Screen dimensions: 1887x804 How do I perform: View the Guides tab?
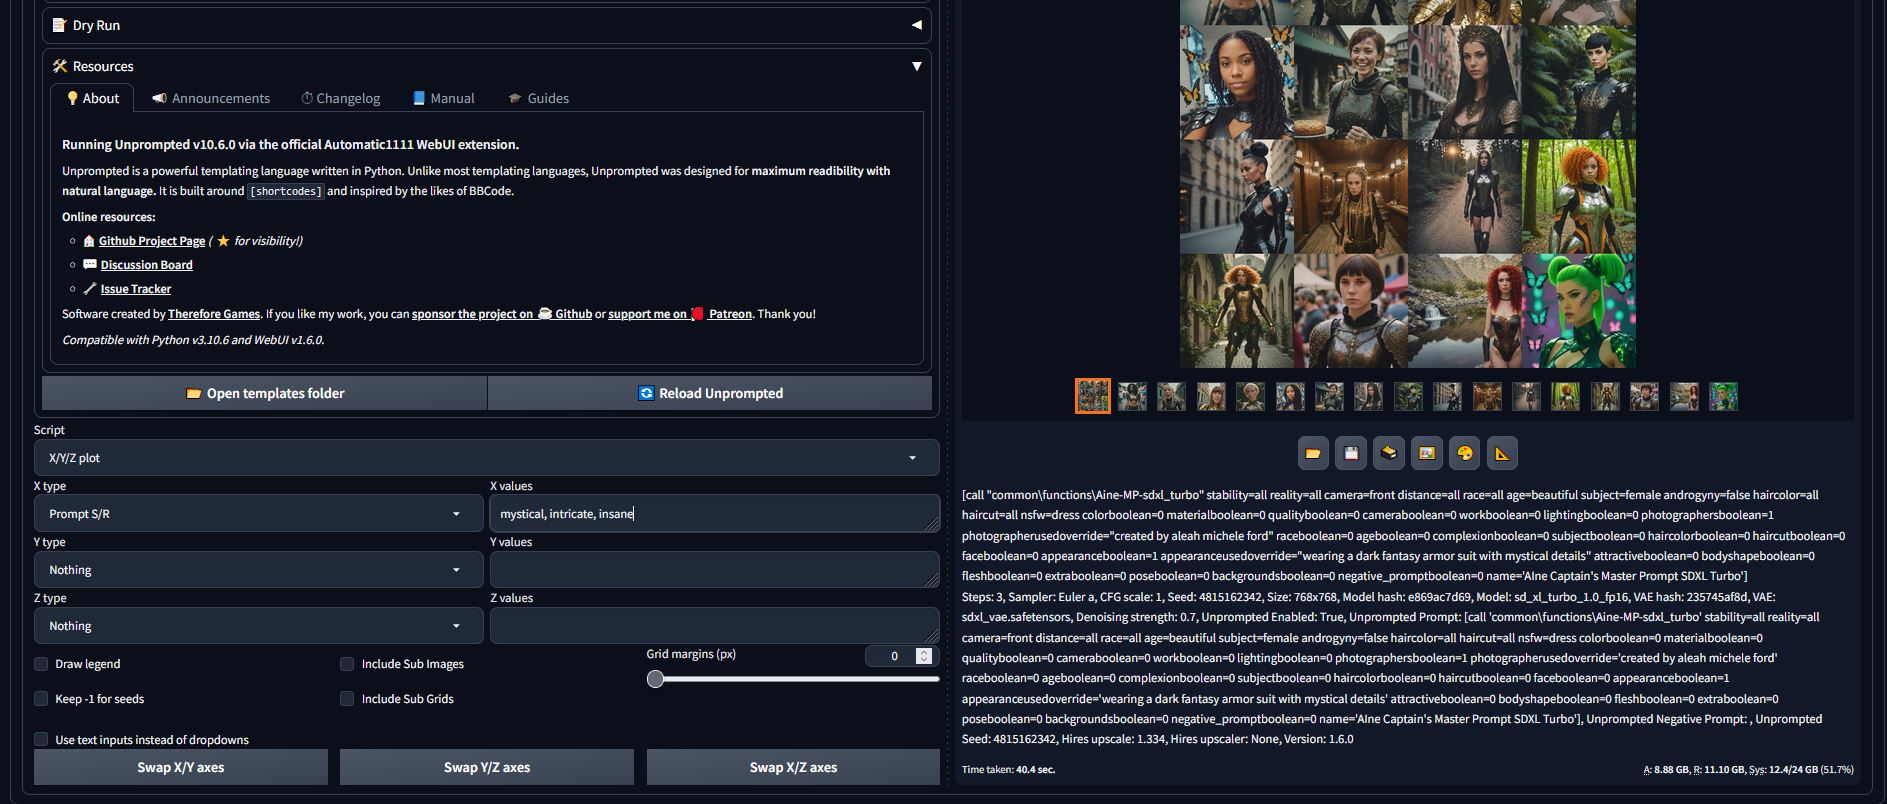tap(538, 98)
